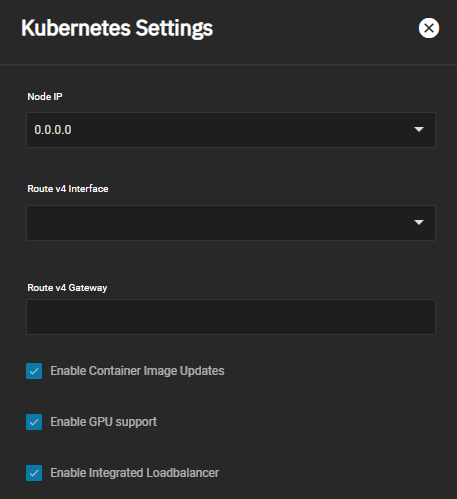Click the Node IP label
The image size is (457, 499).
[x=45, y=97]
